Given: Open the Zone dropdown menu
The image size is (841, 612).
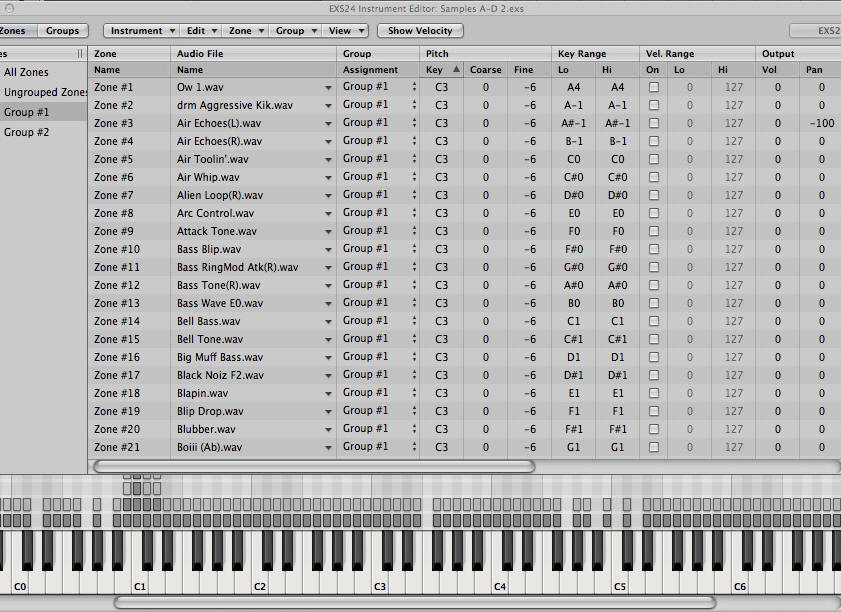Looking at the screenshot, I should 246,31.
